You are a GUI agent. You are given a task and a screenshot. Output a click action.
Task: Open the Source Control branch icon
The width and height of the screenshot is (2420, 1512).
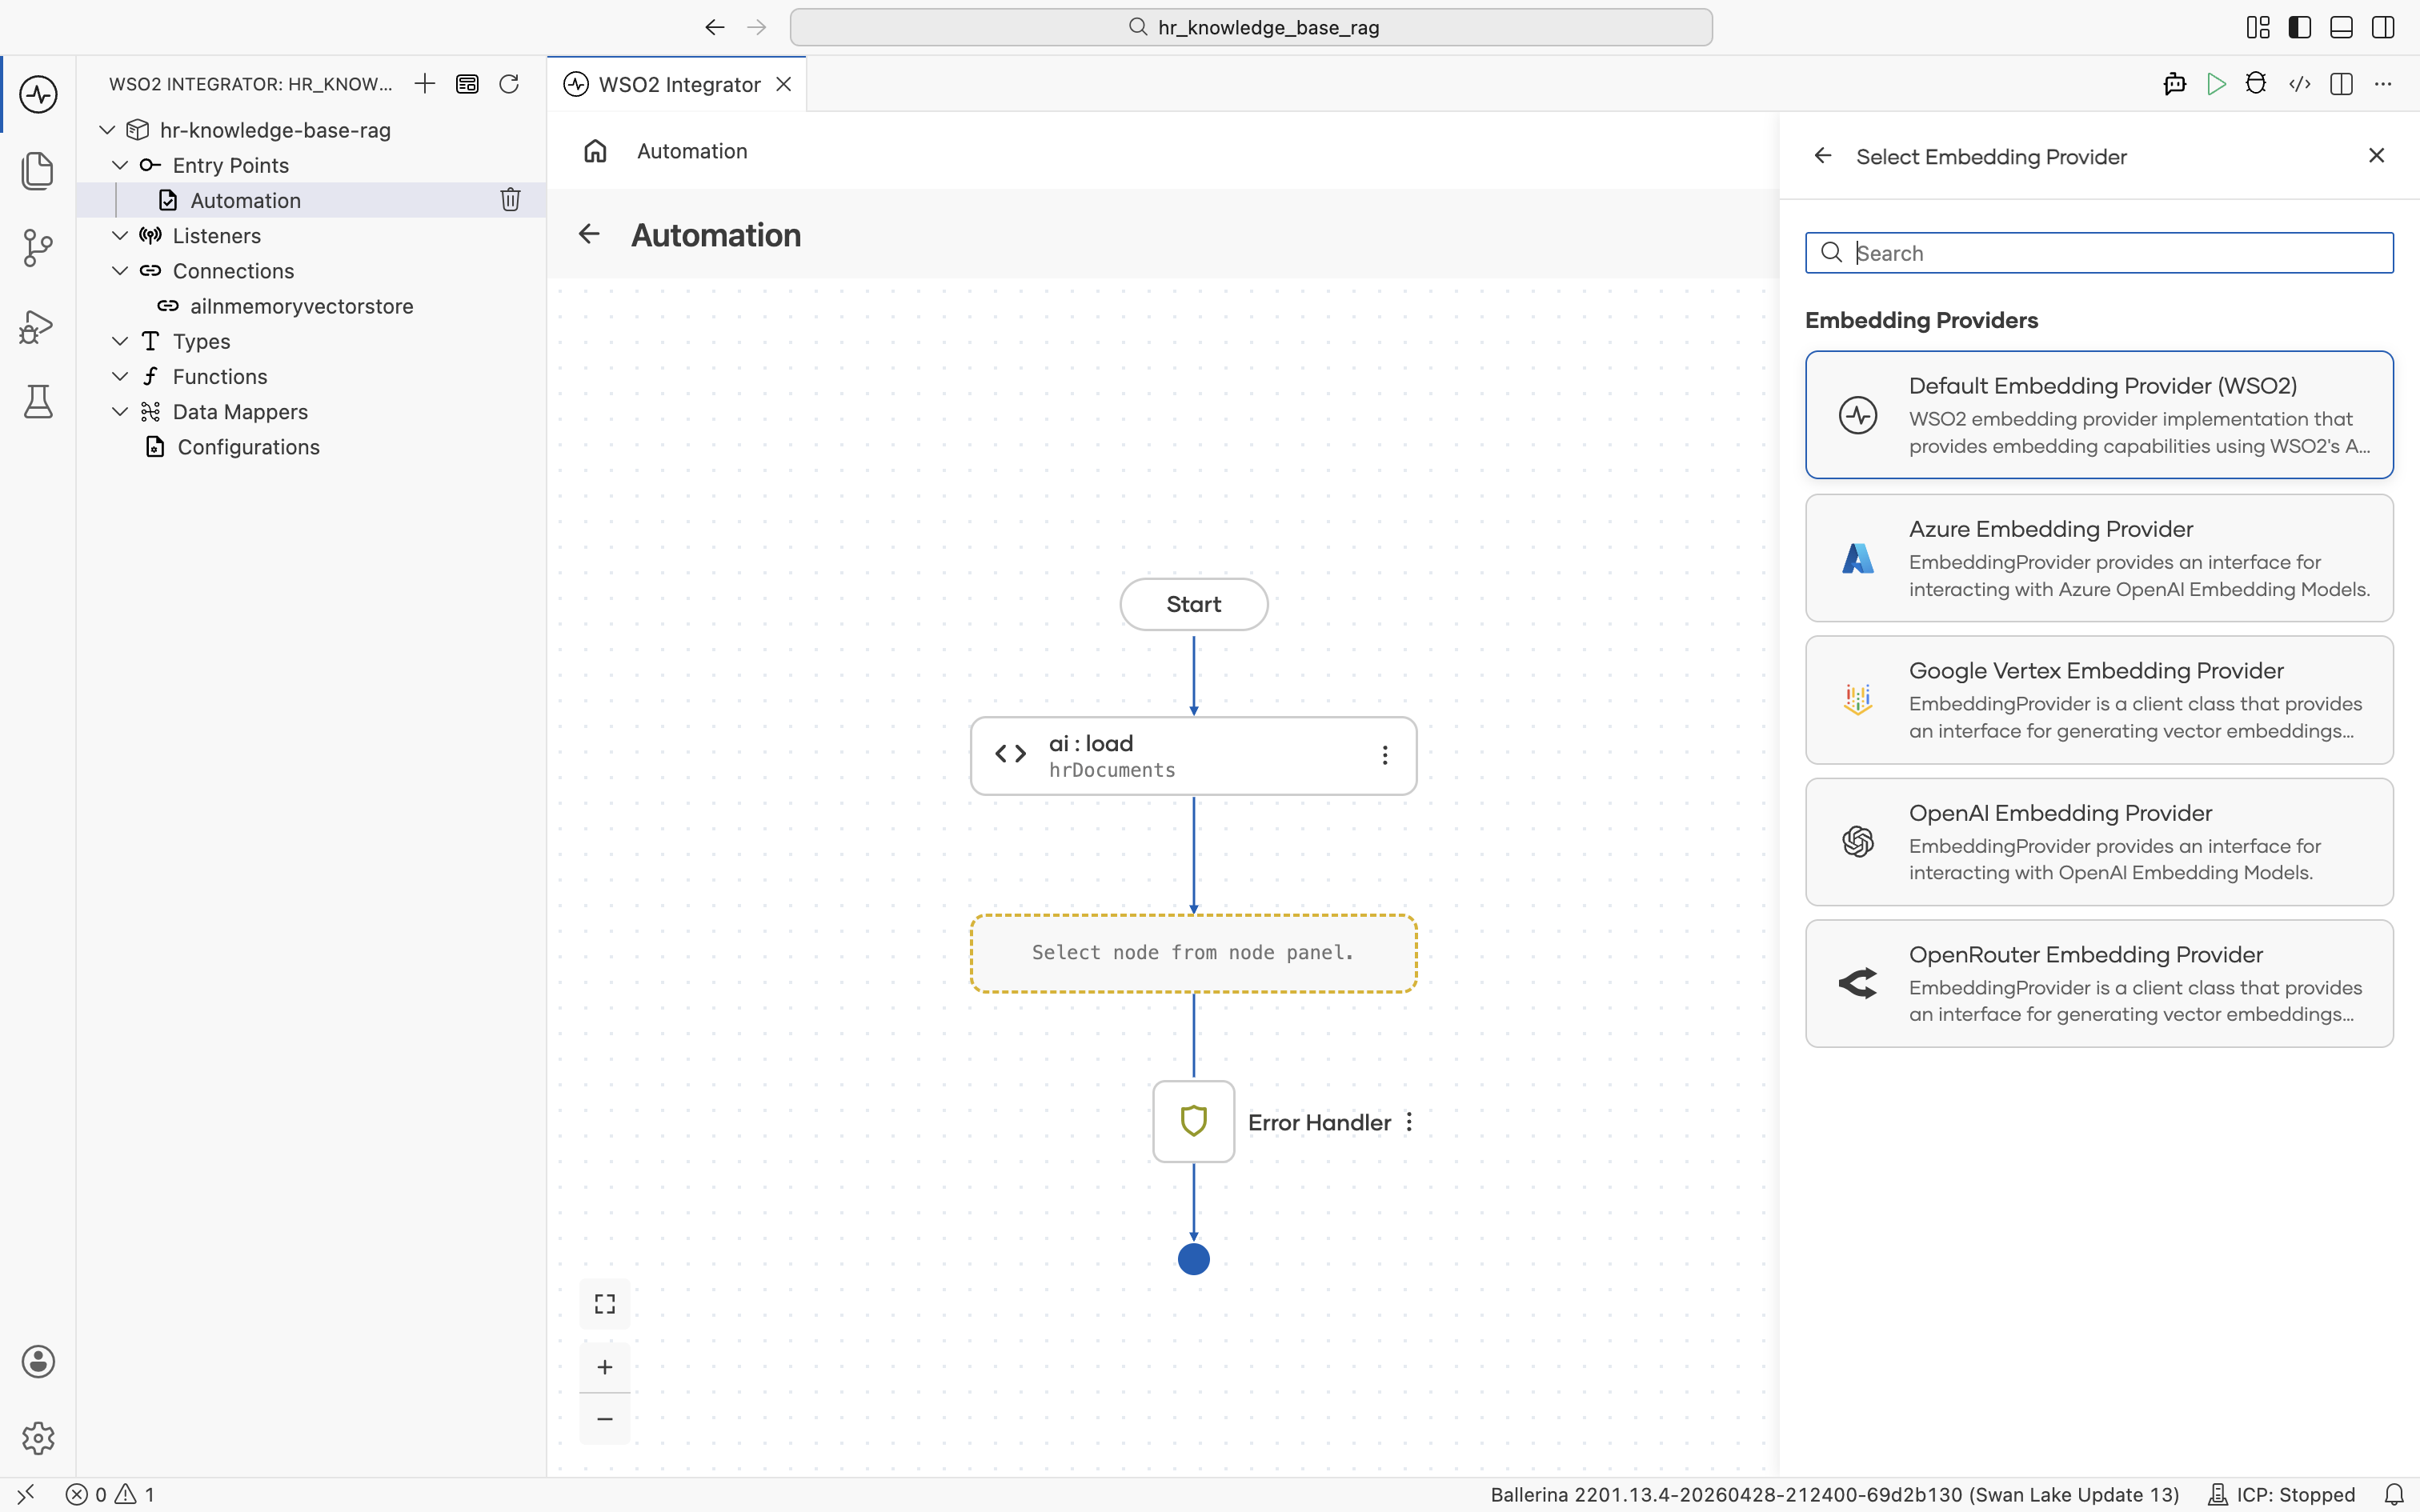coord(38,248)
